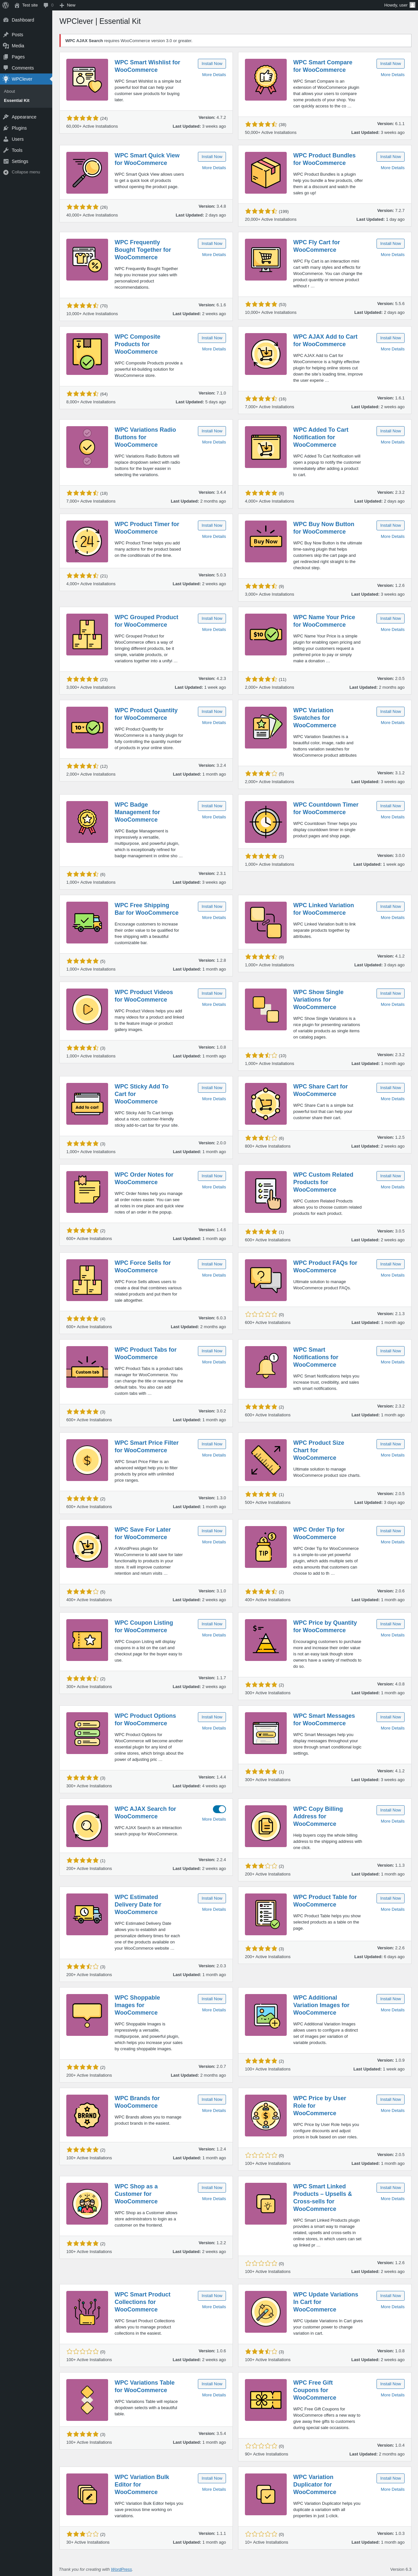Open WPC Frequently Bought Together title link

(143, 250)
